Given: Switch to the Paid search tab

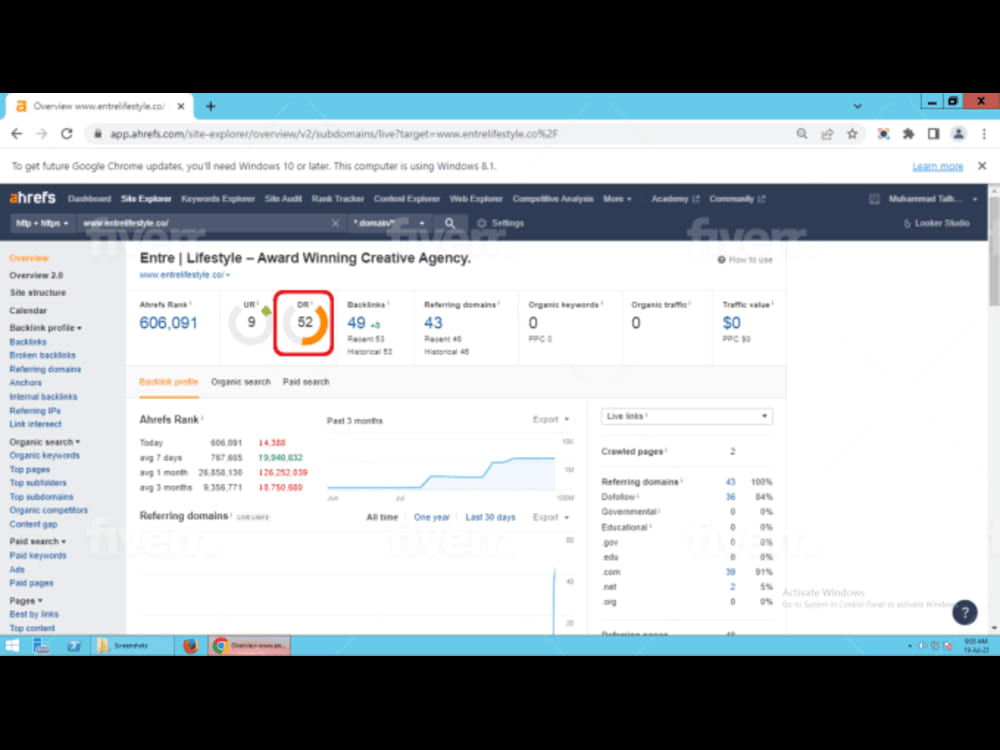Looking at the screenshot, I should [x=306, y=382].
